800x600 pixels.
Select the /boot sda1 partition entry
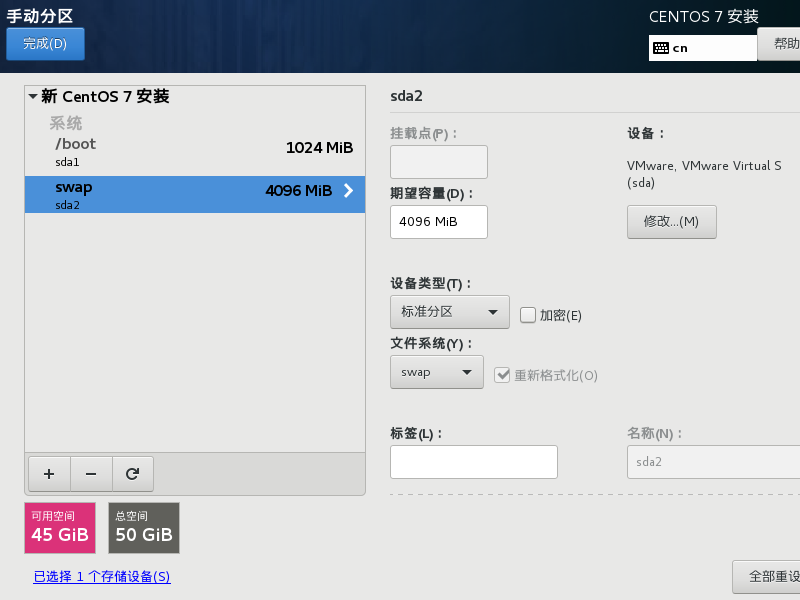tap(195, 151)
